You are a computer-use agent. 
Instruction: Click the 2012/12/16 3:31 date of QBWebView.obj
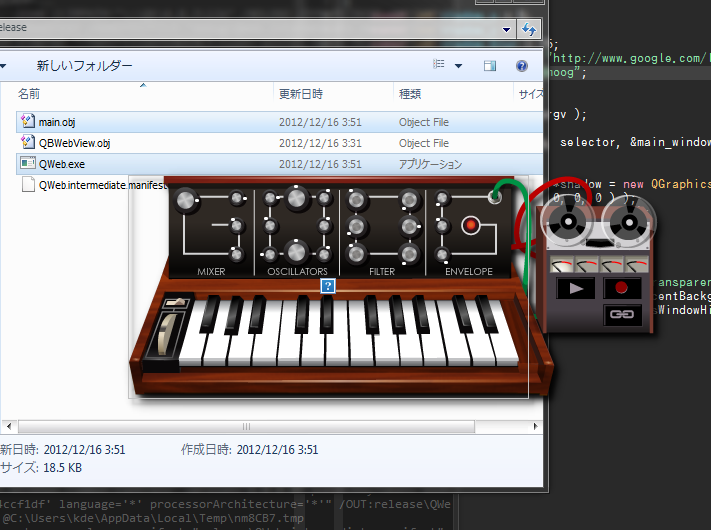(320, 143)
